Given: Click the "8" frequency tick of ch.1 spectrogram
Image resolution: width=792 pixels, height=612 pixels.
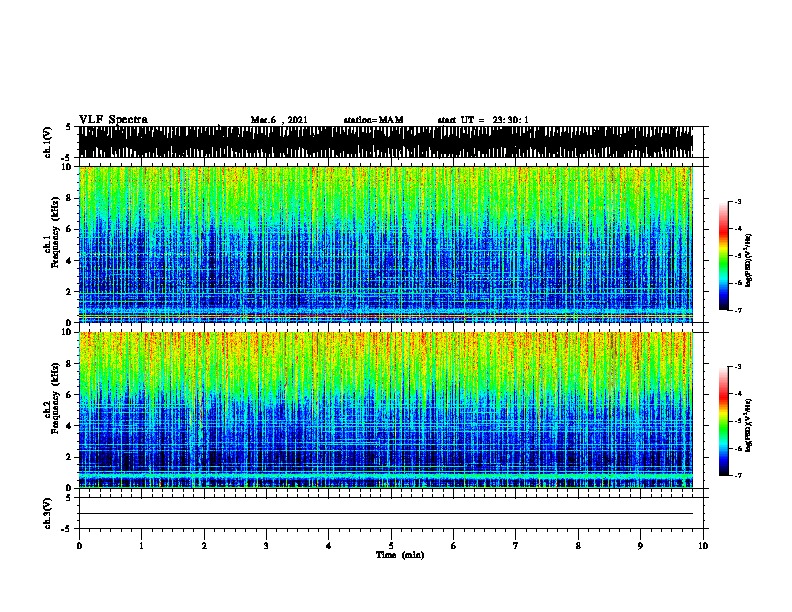Looking at the screenshot, I should (69, 198).
